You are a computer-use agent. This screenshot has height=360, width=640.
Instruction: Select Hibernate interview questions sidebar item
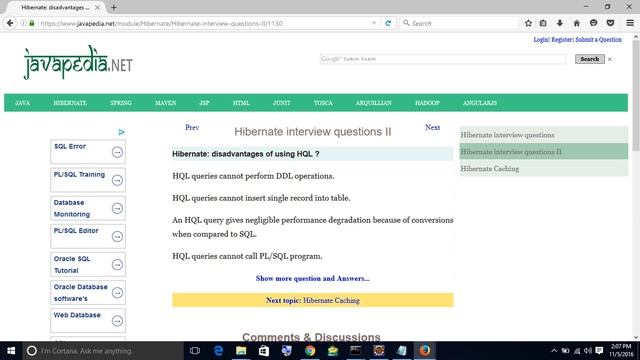[x=544, y=135]
